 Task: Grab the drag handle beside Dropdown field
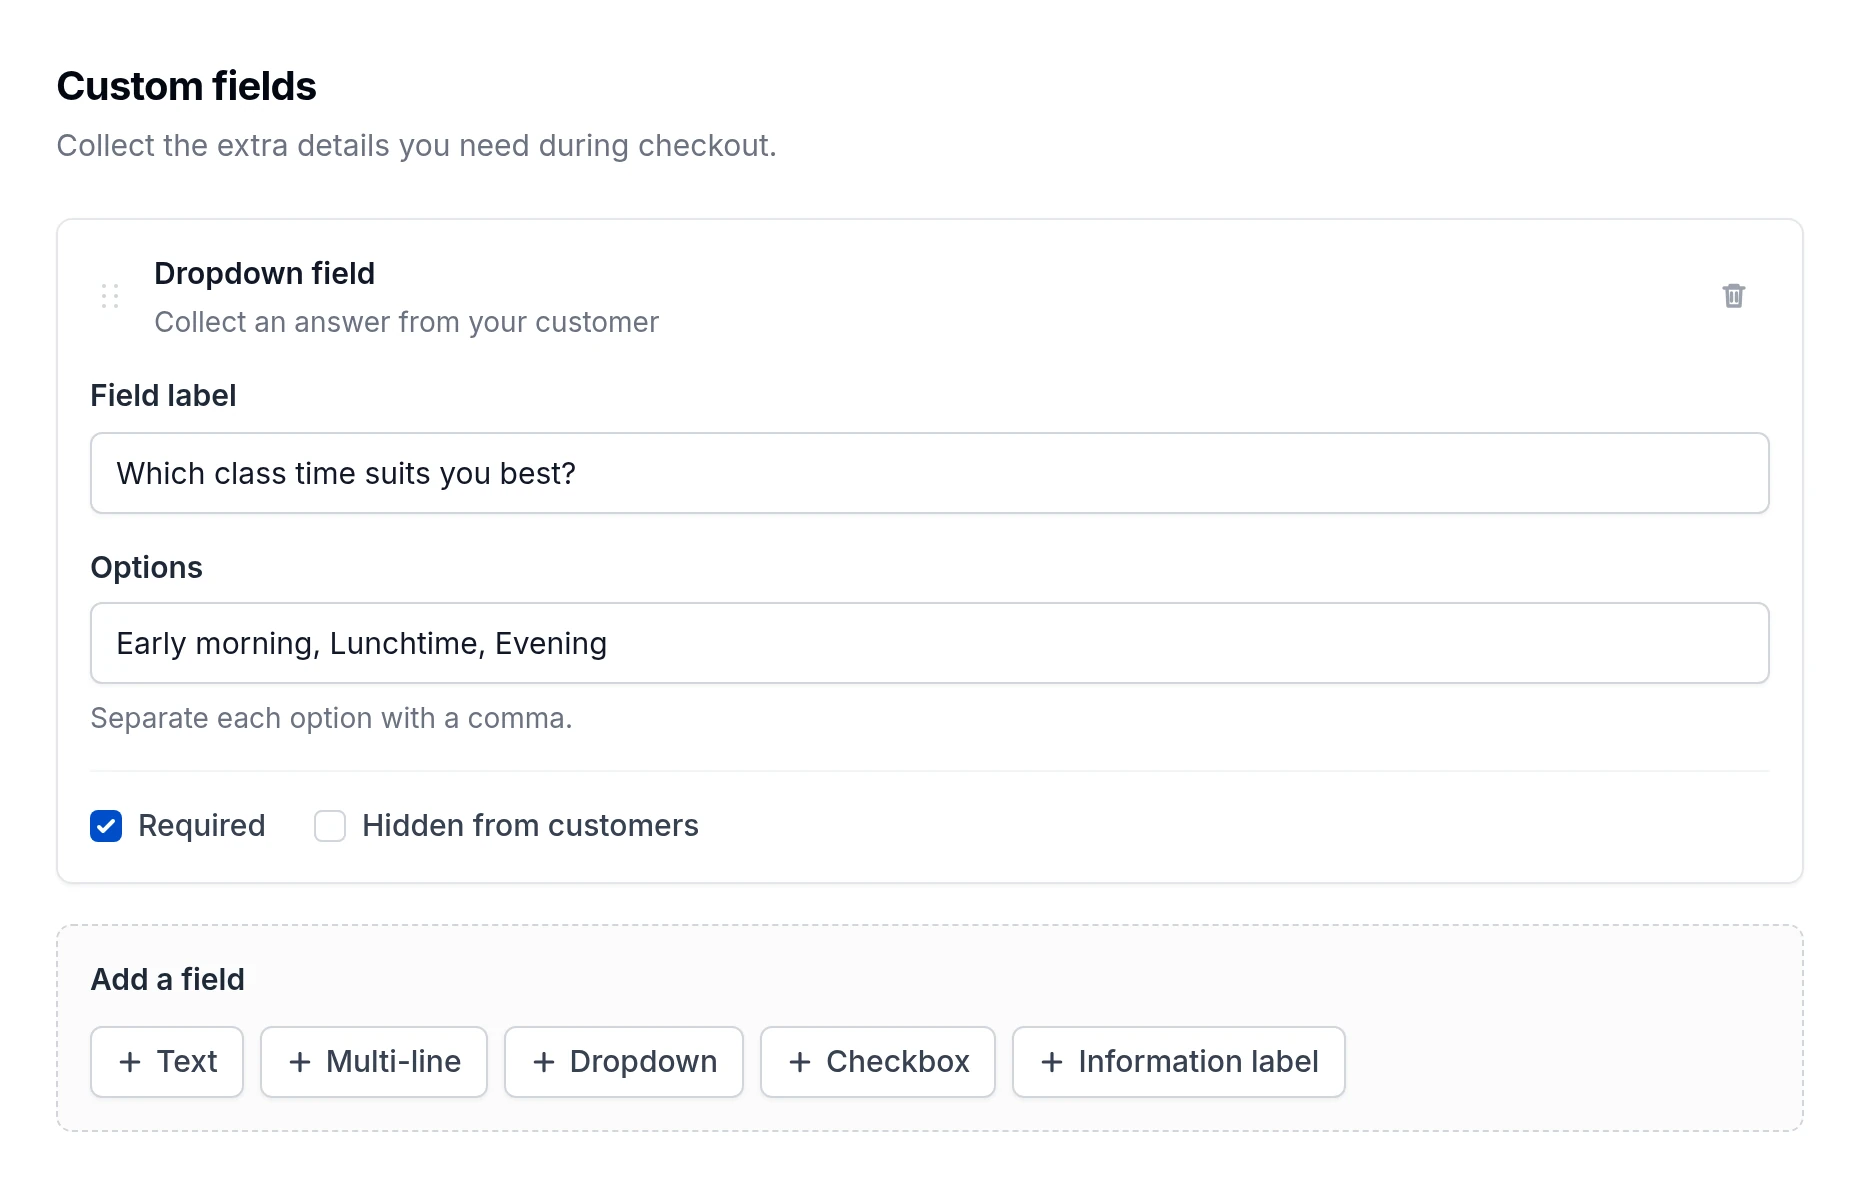coord(110,296)
